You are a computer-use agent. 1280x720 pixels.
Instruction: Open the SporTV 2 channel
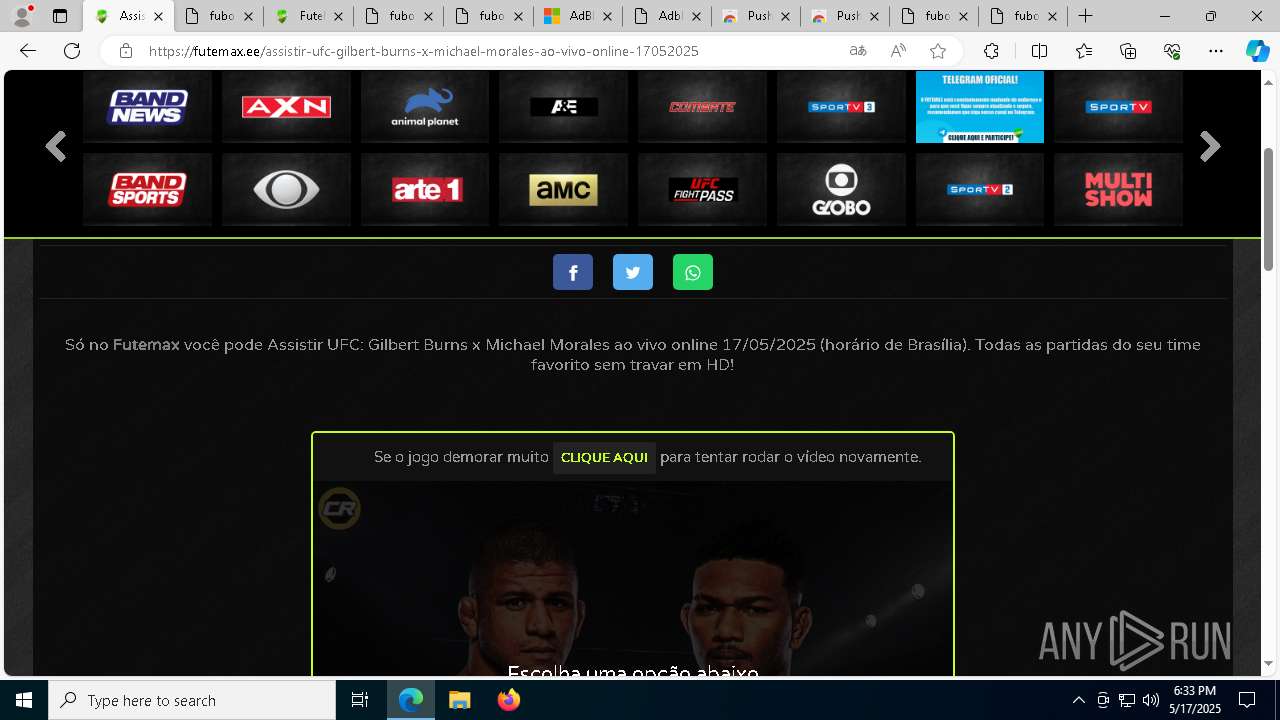(980, 189)
